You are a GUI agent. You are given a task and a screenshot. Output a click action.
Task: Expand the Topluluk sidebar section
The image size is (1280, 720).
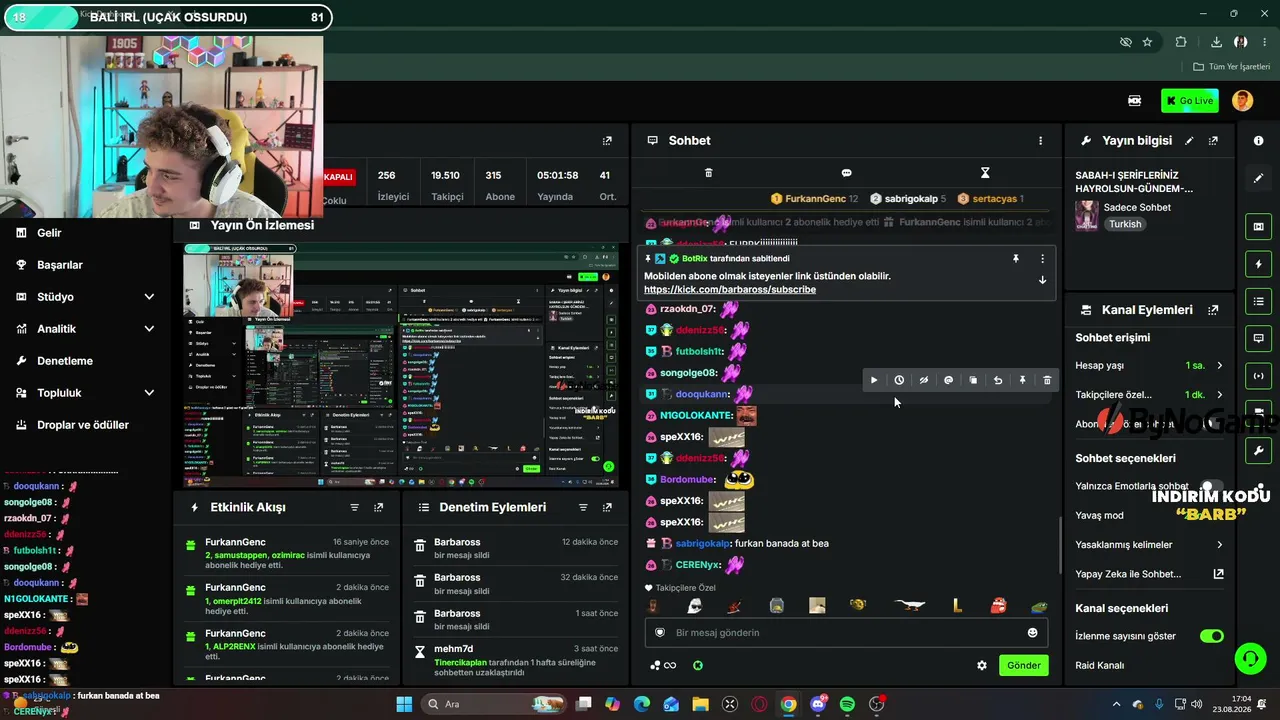point(149,393)
